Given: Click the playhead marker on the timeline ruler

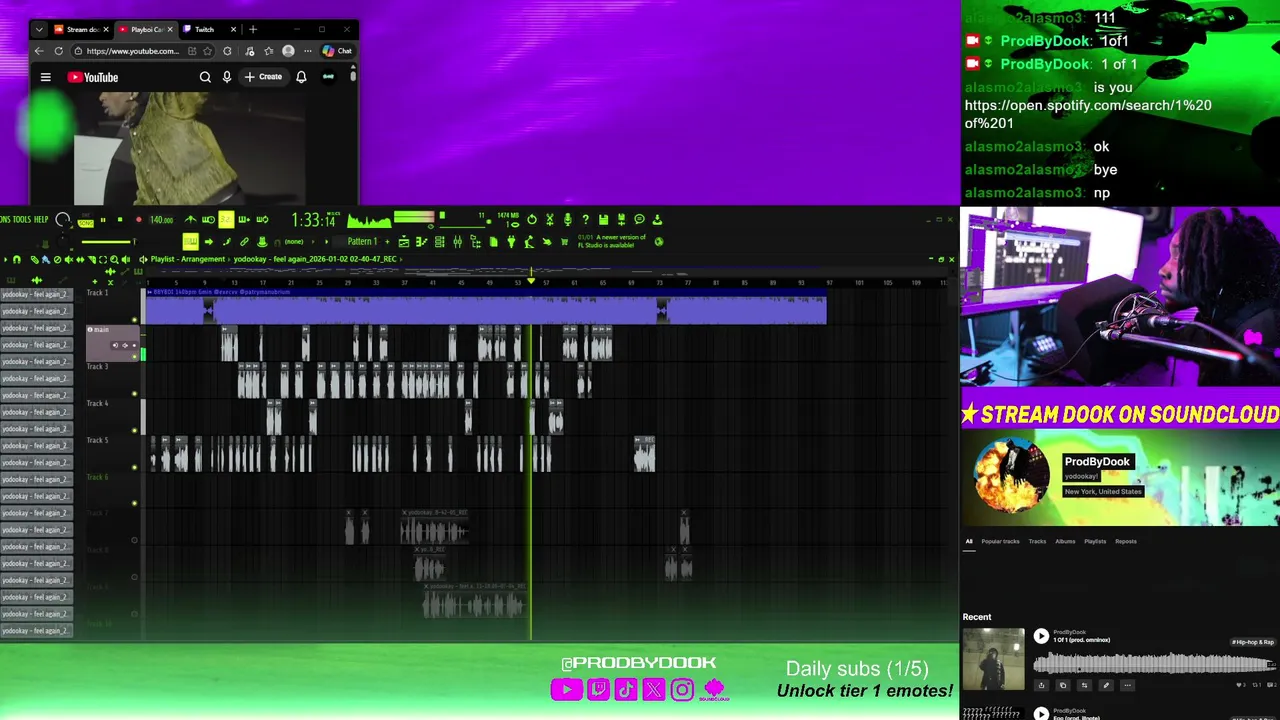Looking at the screenshot, I should pos(531,281).
